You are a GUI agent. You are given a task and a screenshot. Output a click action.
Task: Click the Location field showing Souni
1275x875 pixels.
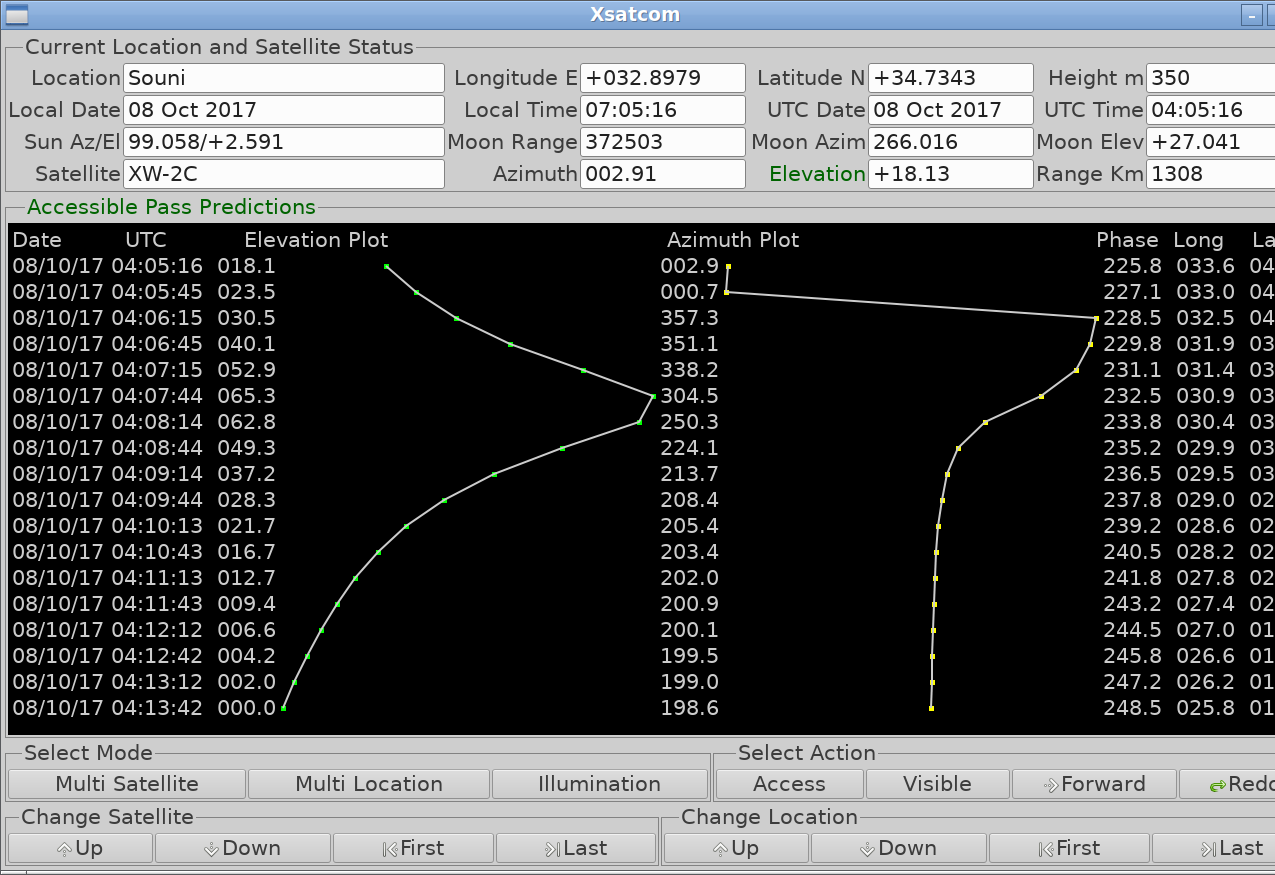click(283, 78)
